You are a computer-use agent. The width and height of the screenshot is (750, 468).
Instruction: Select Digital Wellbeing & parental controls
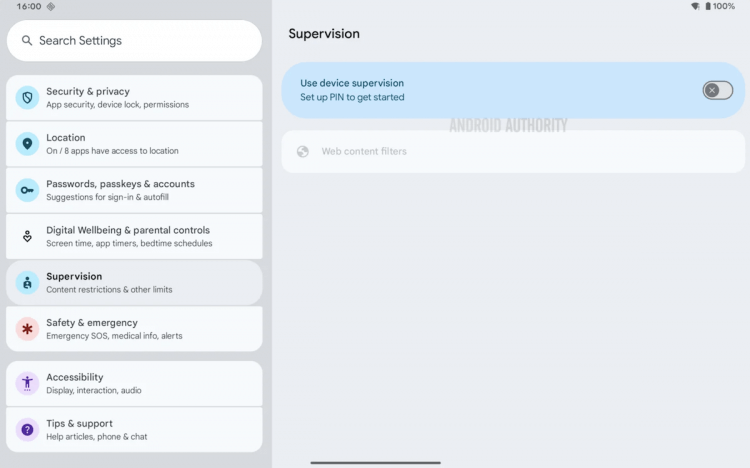coord(134,236)
